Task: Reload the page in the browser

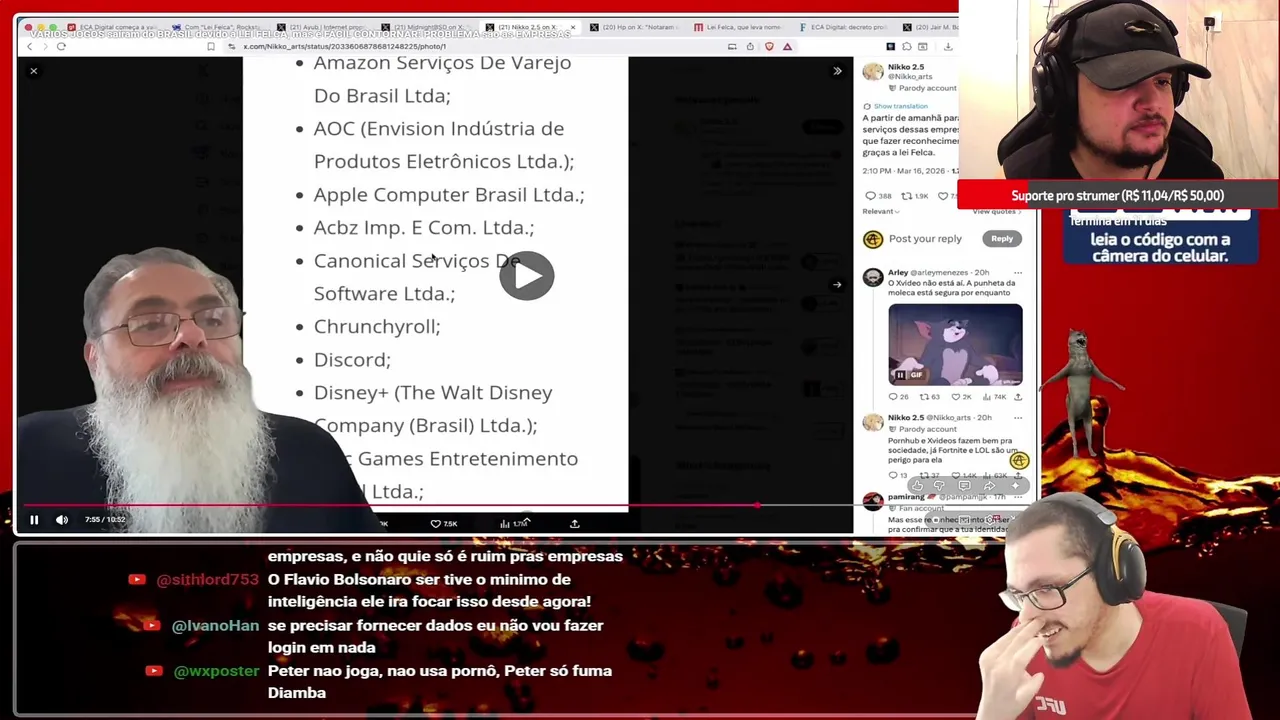Action: pyautogui.click(x=61, y=46)
